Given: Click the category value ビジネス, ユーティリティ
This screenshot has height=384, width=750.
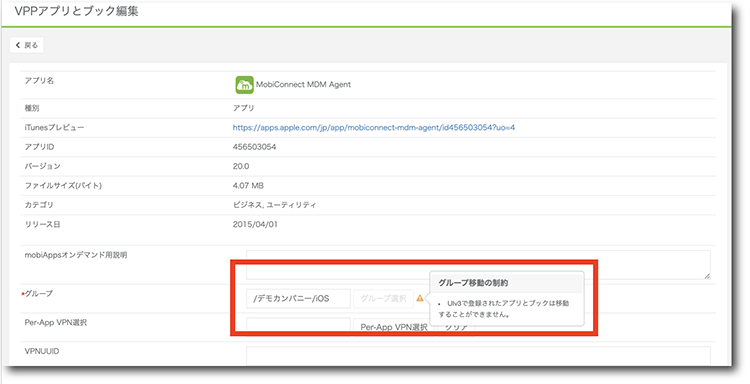Looking at the screenshot, I should [275, 205].
